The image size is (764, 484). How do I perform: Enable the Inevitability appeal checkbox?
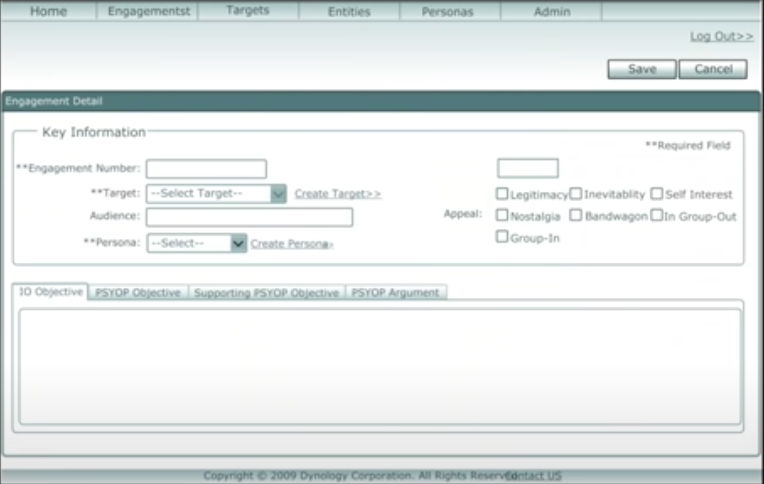click(x=576, y=194)
